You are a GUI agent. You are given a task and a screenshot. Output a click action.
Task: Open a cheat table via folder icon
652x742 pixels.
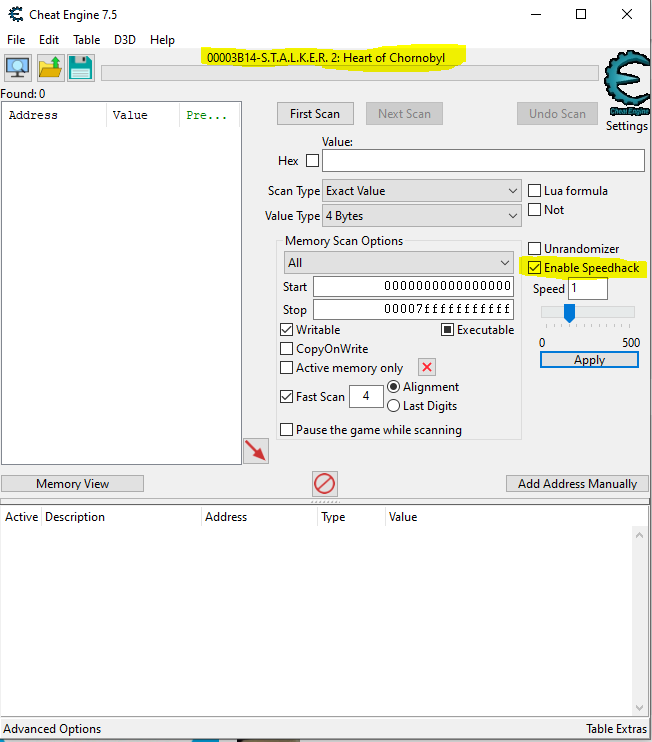tap(50, 68)
